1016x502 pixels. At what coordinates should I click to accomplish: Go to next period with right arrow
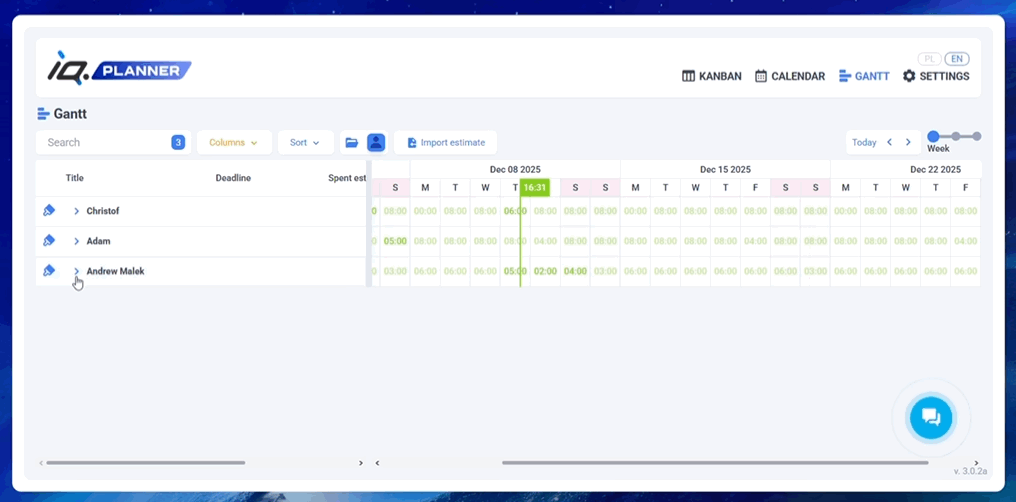[x=908, y=143]
